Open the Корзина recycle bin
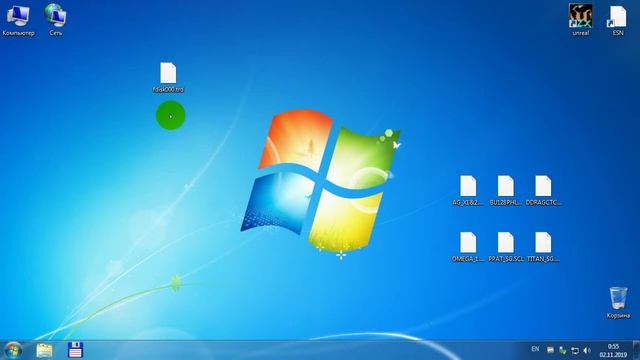 click(618, 302)
